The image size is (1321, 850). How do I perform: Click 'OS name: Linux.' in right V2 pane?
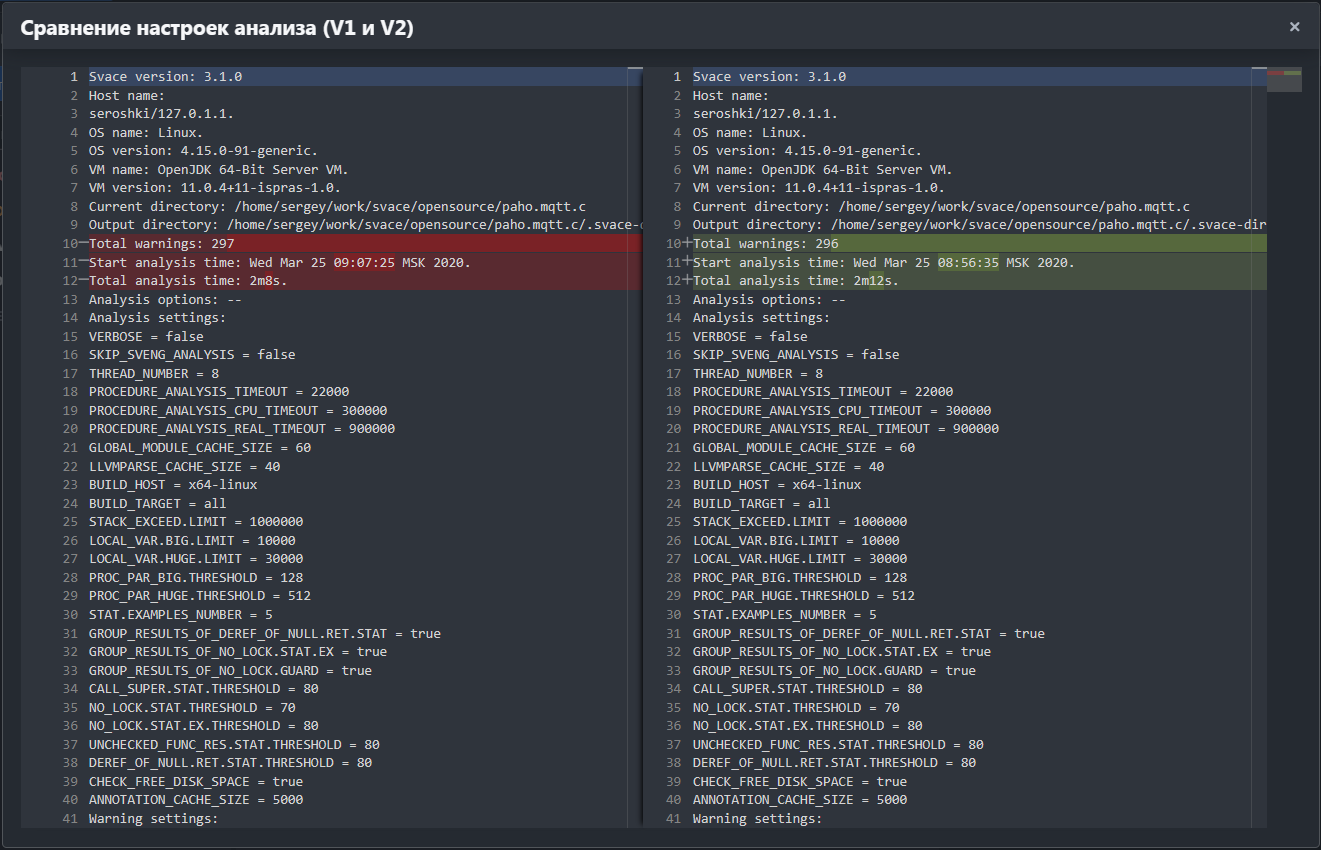[x=750, y=132]
